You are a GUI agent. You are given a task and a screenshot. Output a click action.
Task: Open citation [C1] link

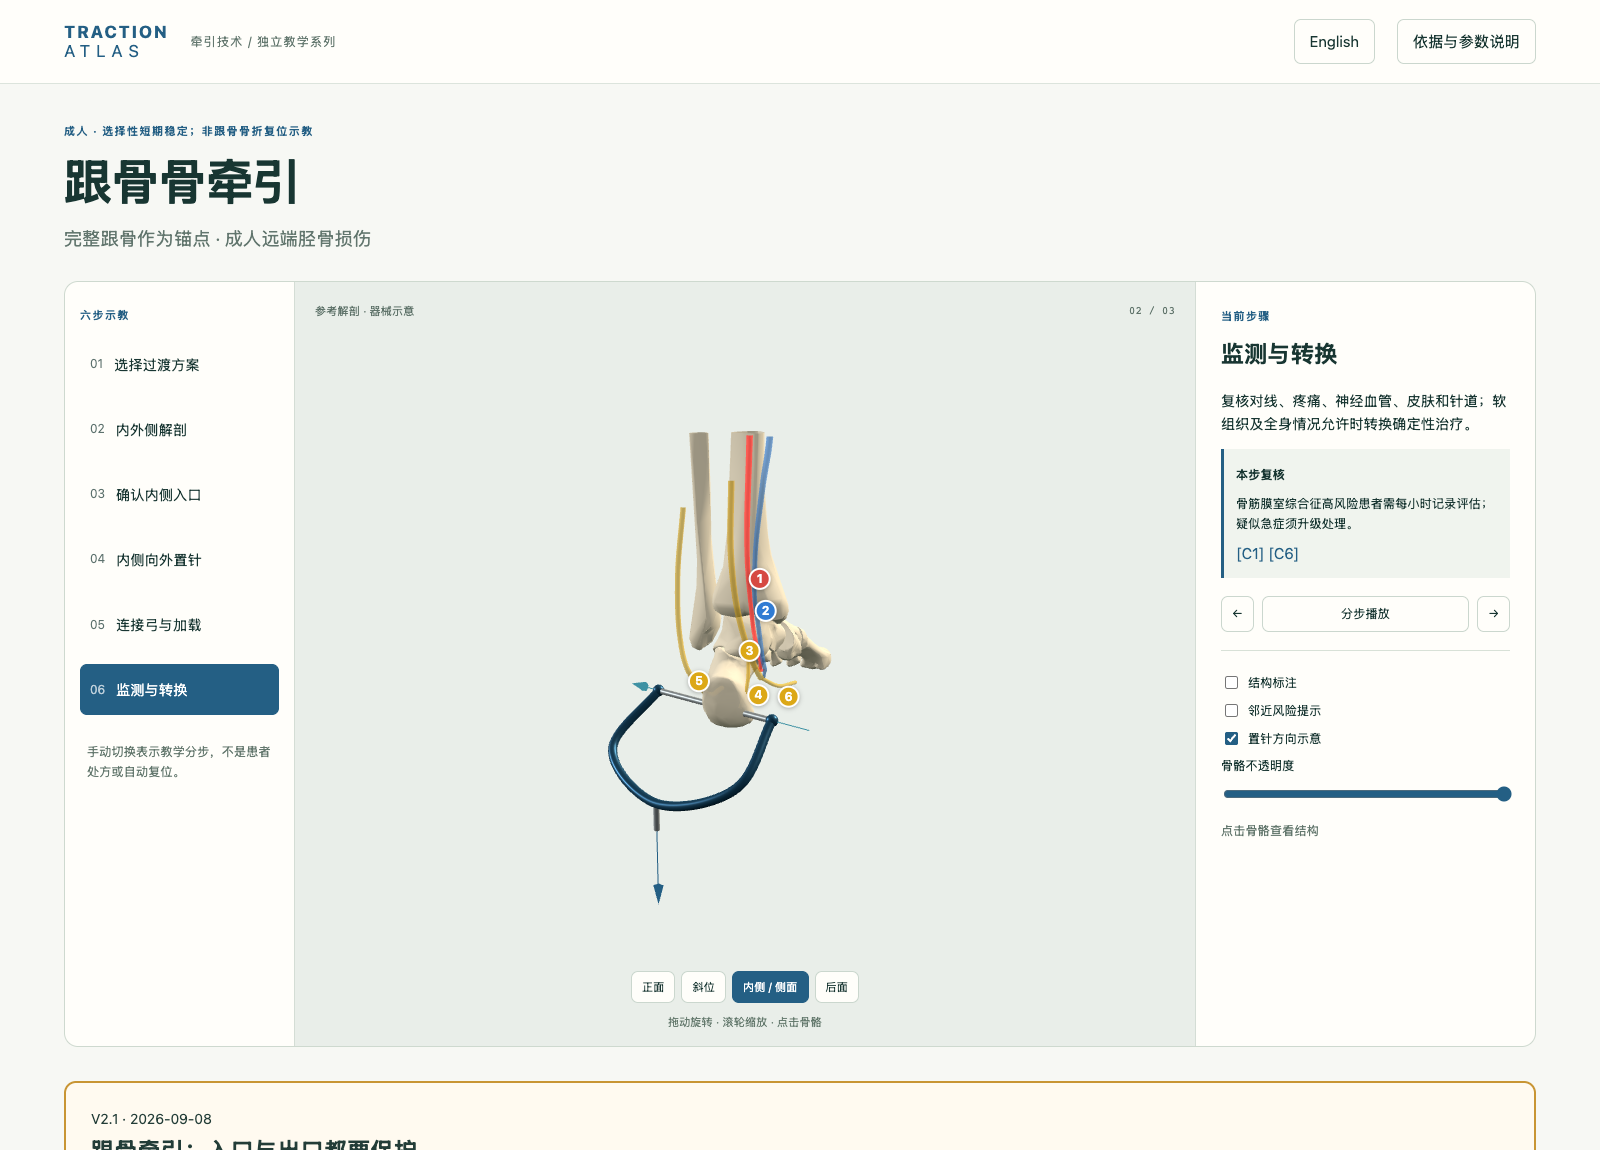pyautogui.click(x=1250, y=554)
